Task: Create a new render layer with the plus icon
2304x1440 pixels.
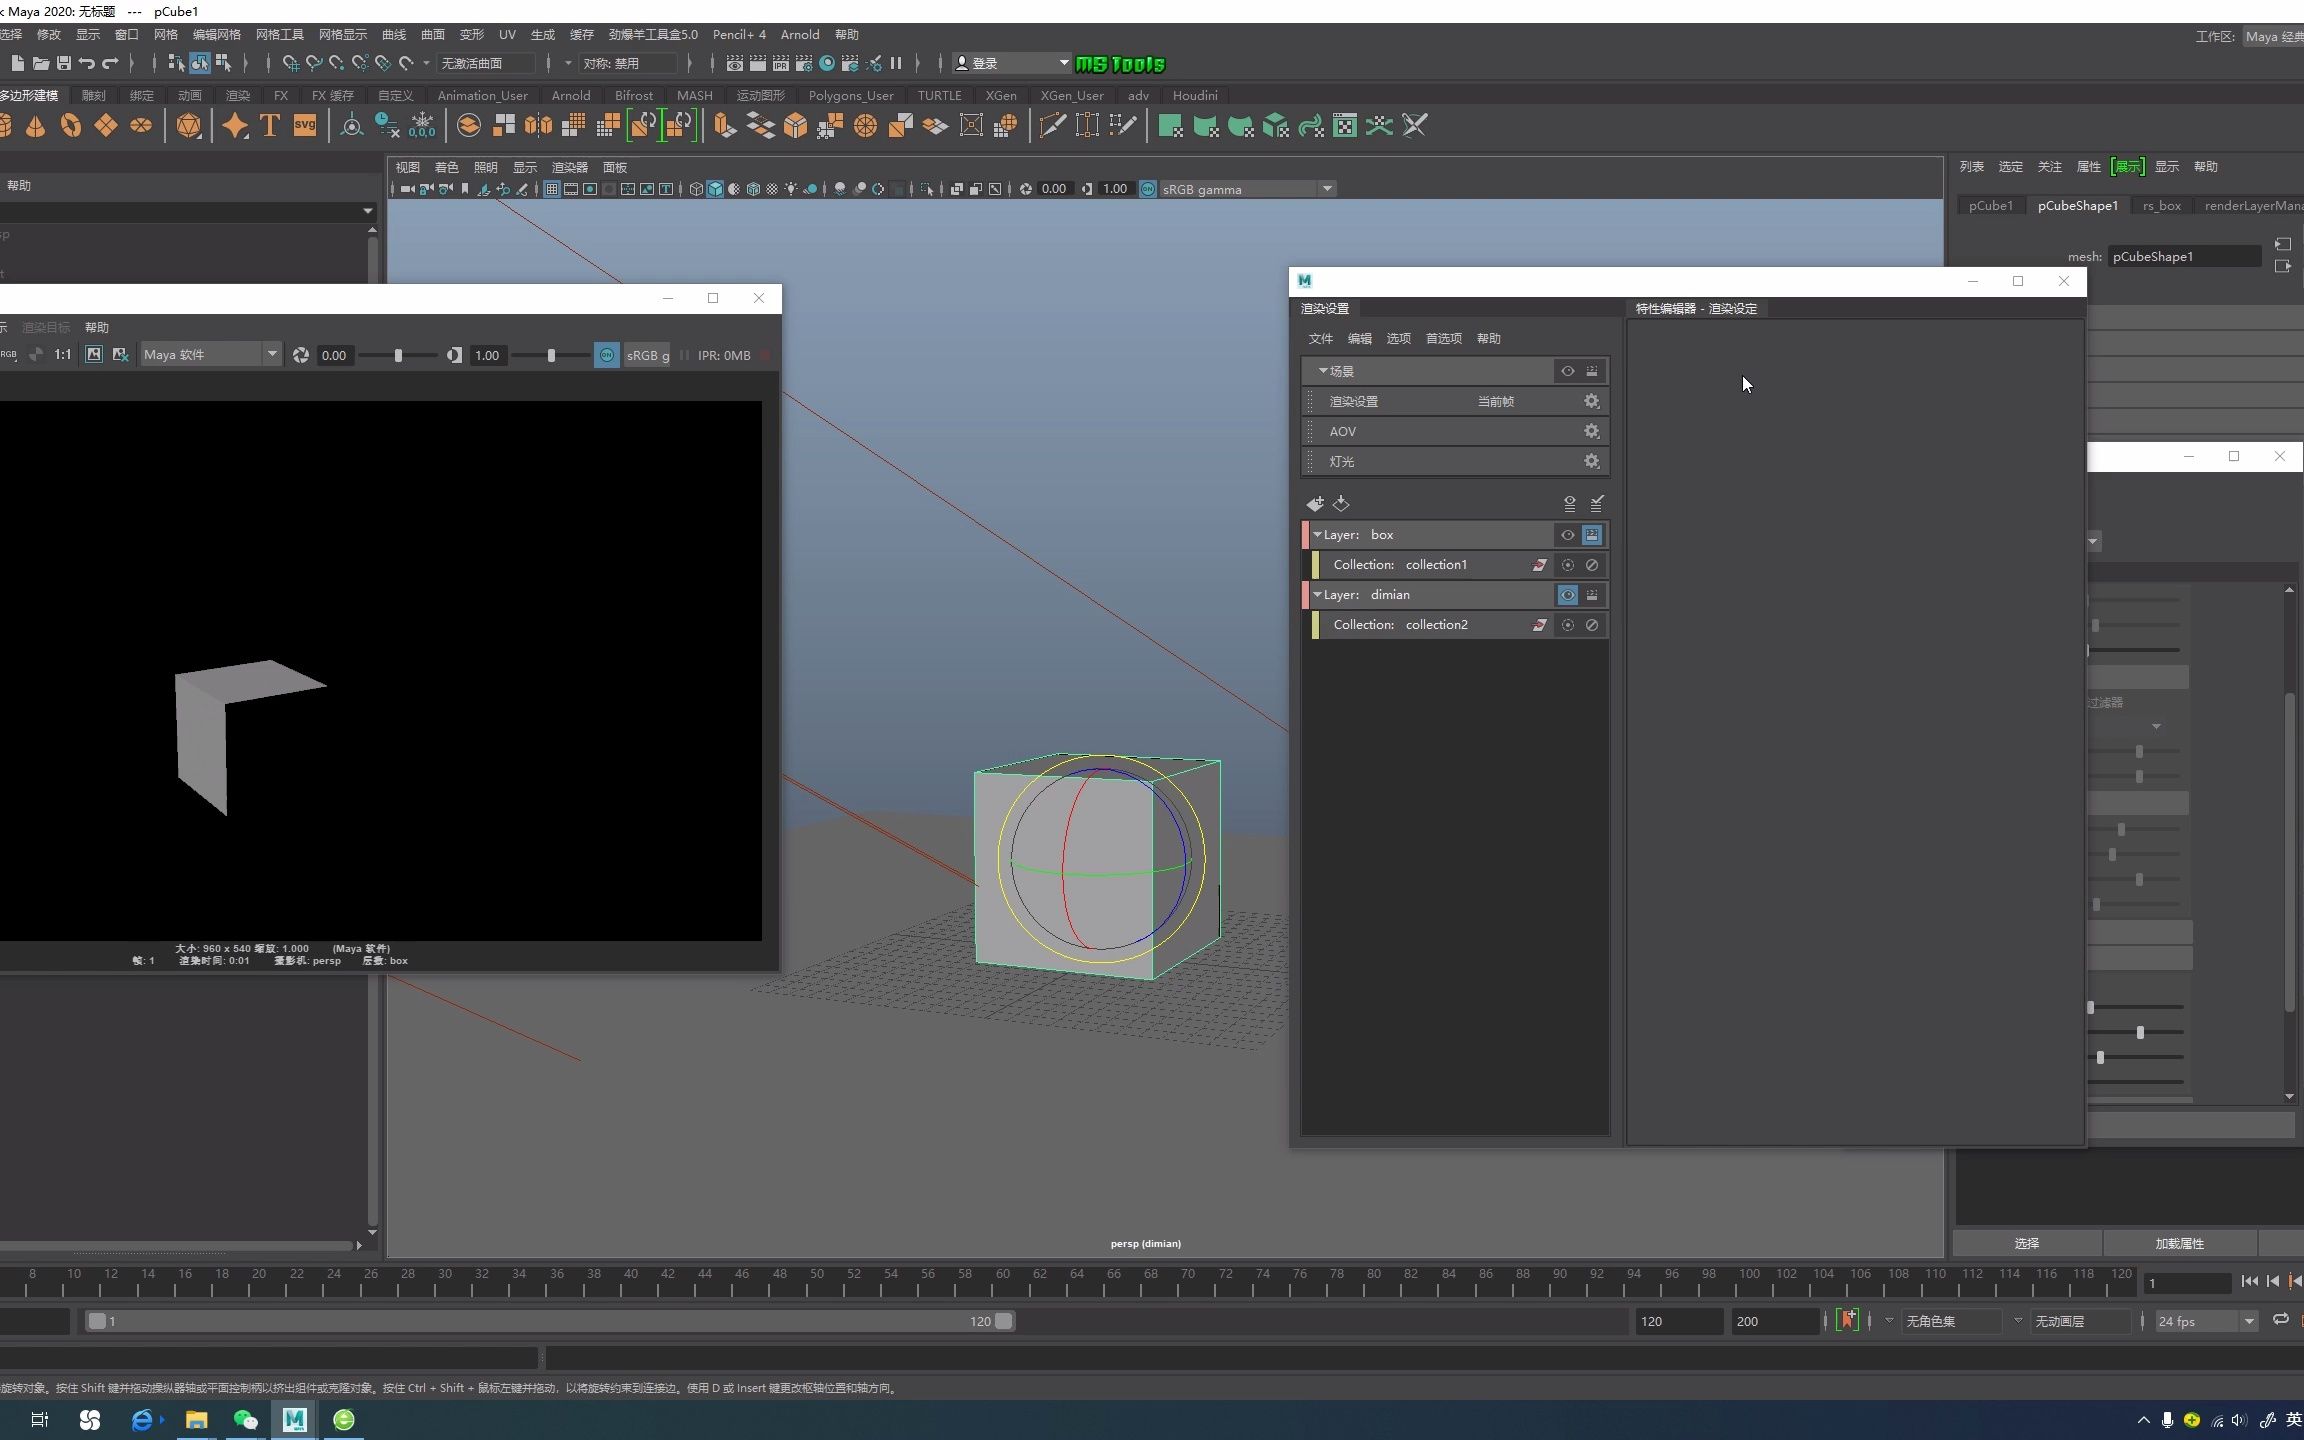Action: (1315, 504)
